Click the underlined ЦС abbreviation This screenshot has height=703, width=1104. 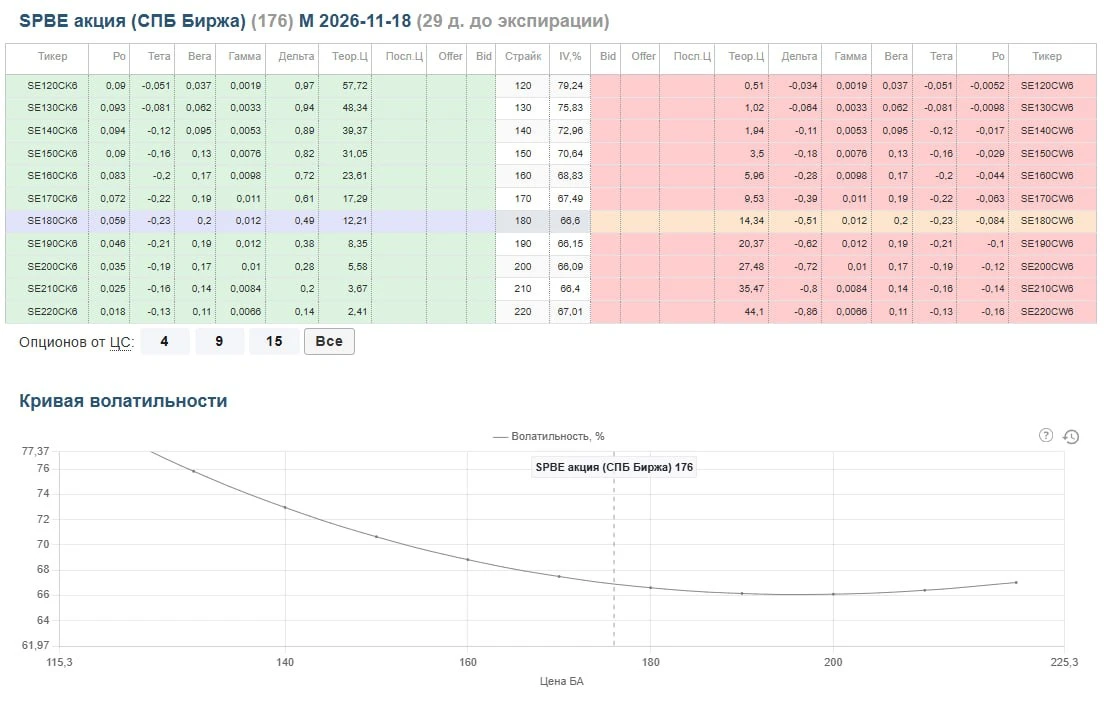[x=120, y=342]
